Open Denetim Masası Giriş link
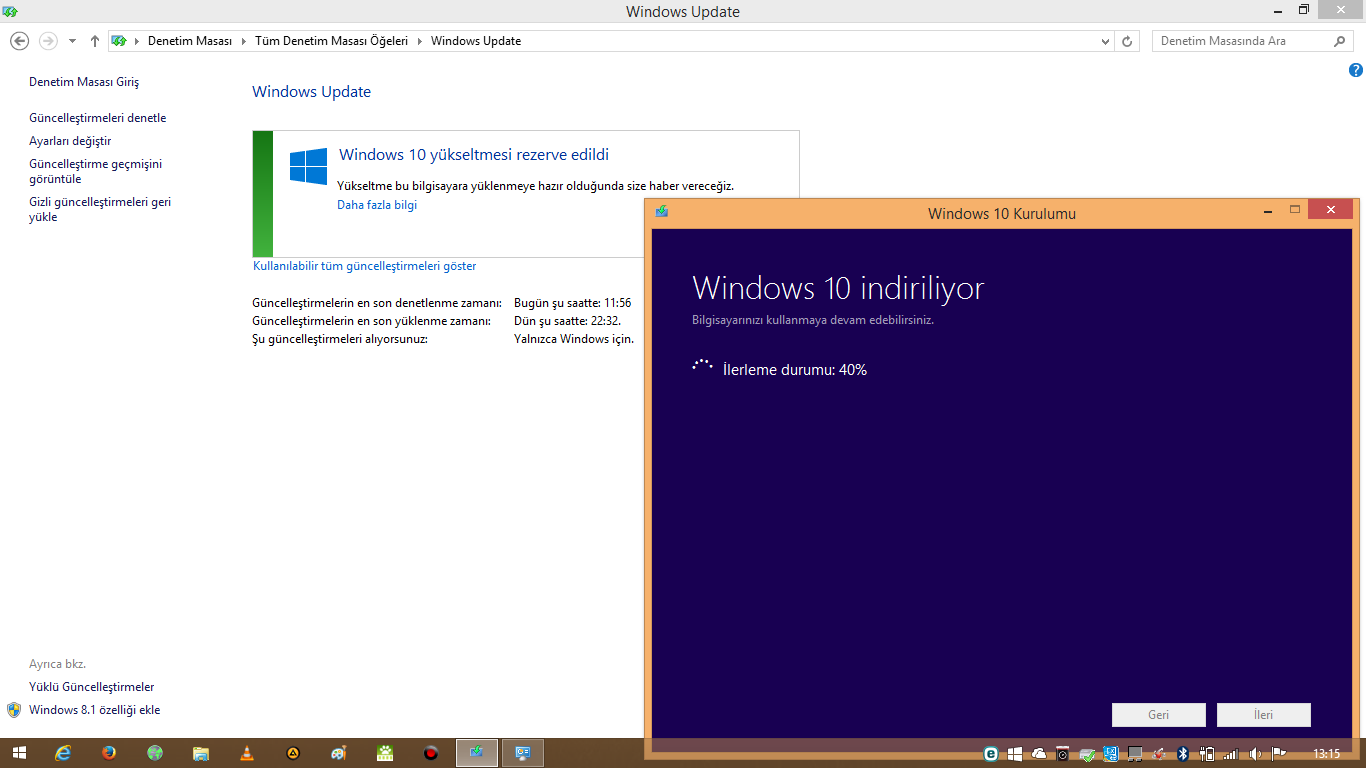Screen dimensions: 1366x768 tap(84, 82)
